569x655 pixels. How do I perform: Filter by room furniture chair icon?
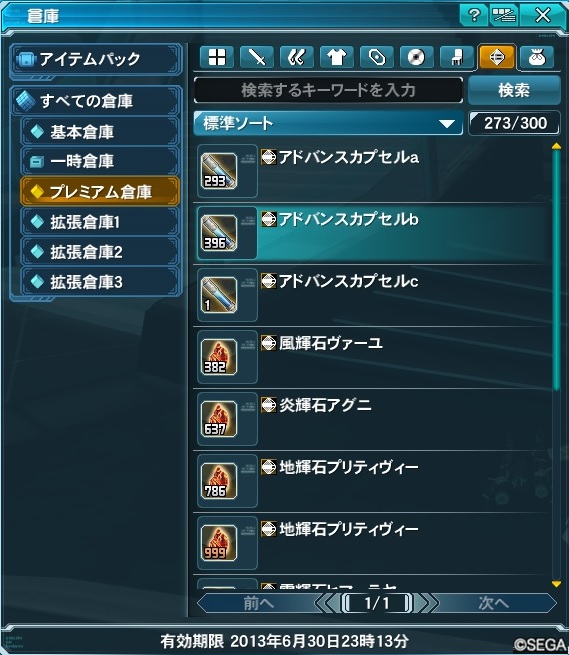pos(457,57)
